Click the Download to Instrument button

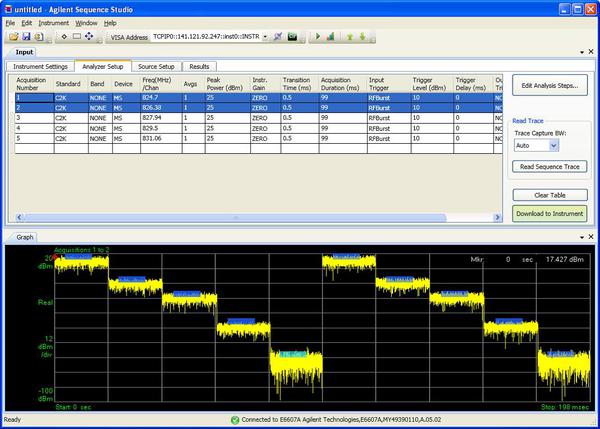pyautogui.click(x=550, y=213)
